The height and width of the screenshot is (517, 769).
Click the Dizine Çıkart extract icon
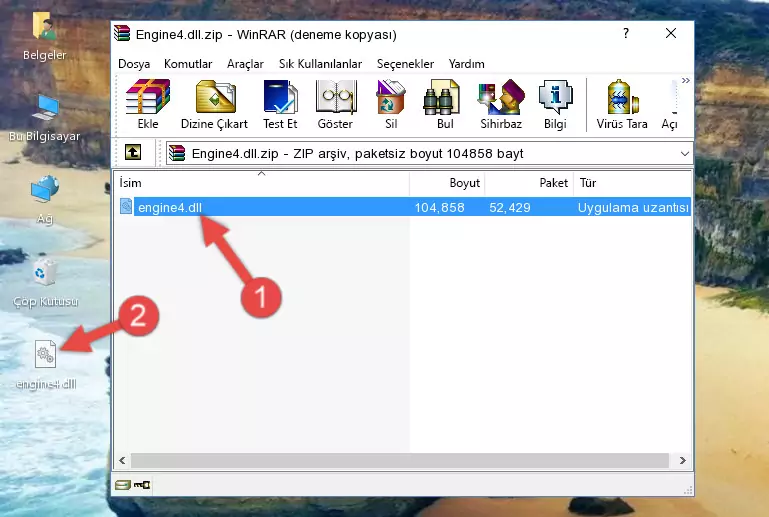[214, 104]
